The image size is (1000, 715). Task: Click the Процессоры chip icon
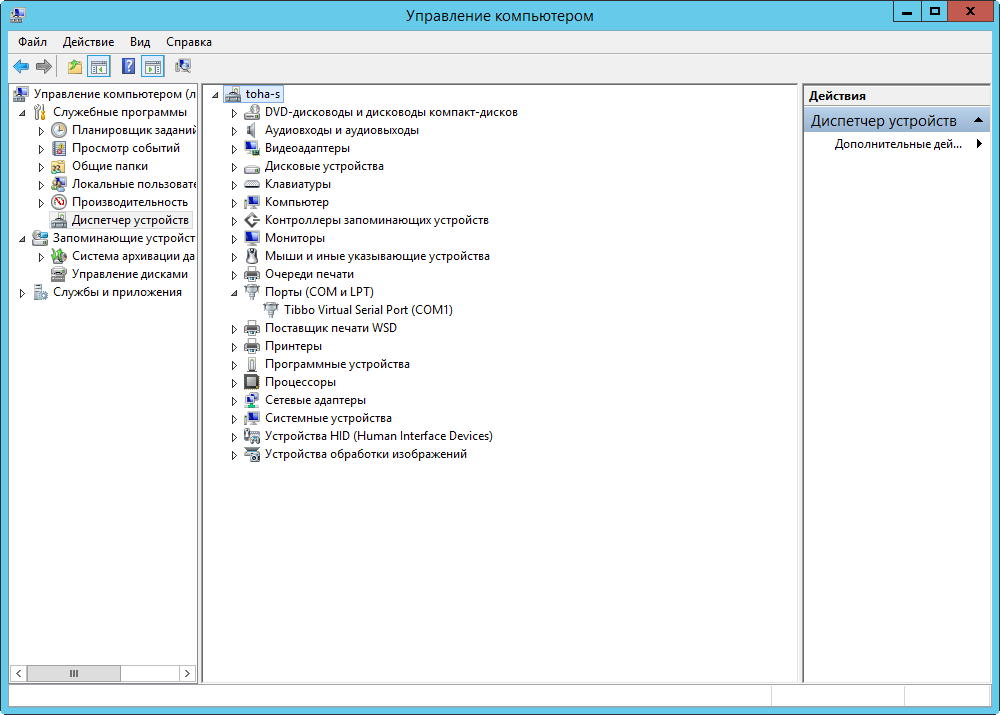[x=252, y=382]
